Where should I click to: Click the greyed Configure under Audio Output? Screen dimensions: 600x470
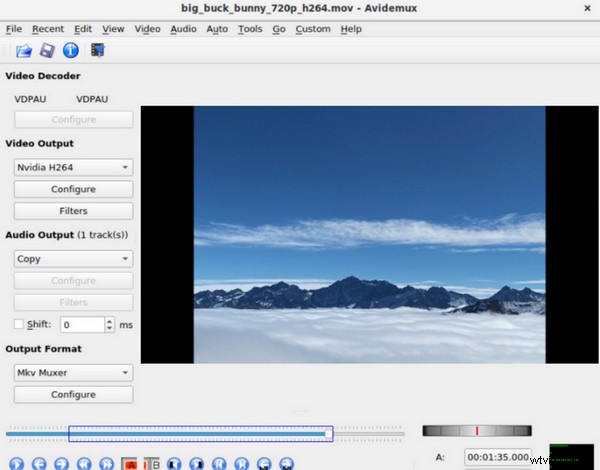(x=73, y=281)
